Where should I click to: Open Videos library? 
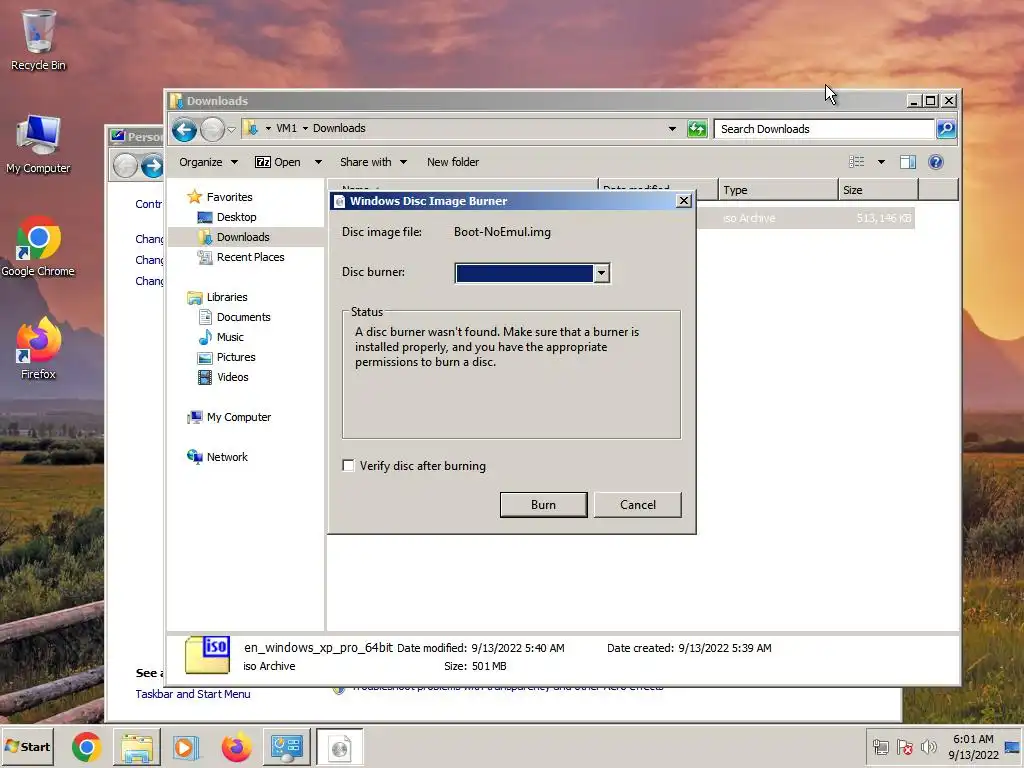(x=232, y=377)
